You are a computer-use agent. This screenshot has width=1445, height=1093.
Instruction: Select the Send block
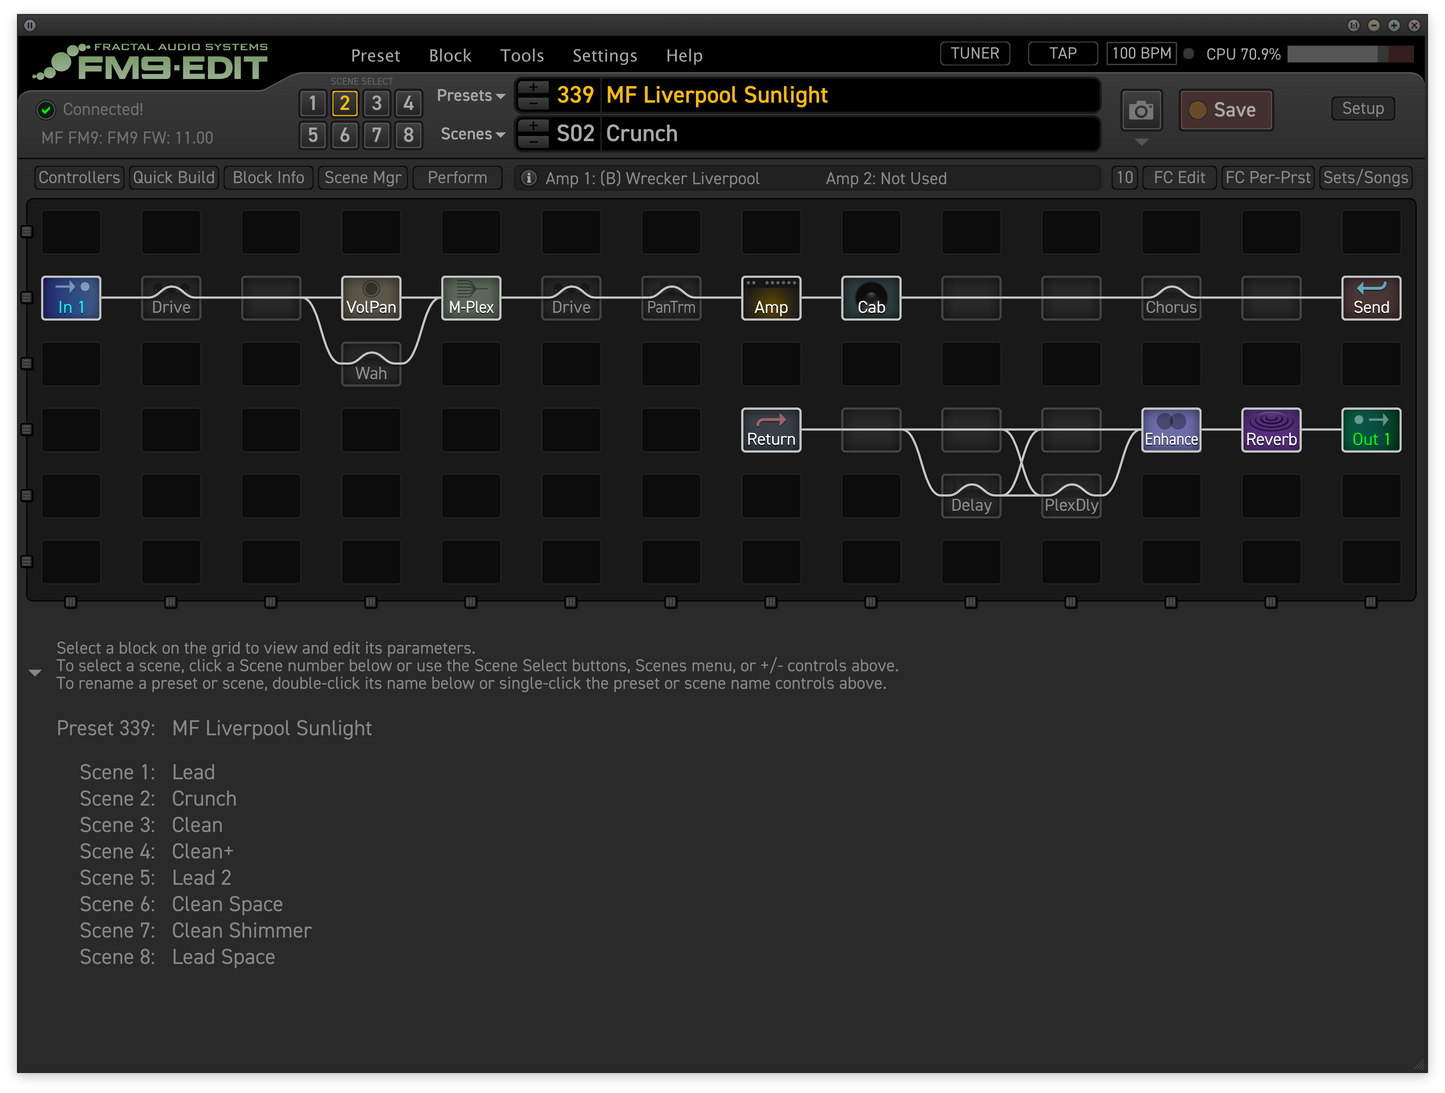pyautogui.click(x=1371, y=298)
